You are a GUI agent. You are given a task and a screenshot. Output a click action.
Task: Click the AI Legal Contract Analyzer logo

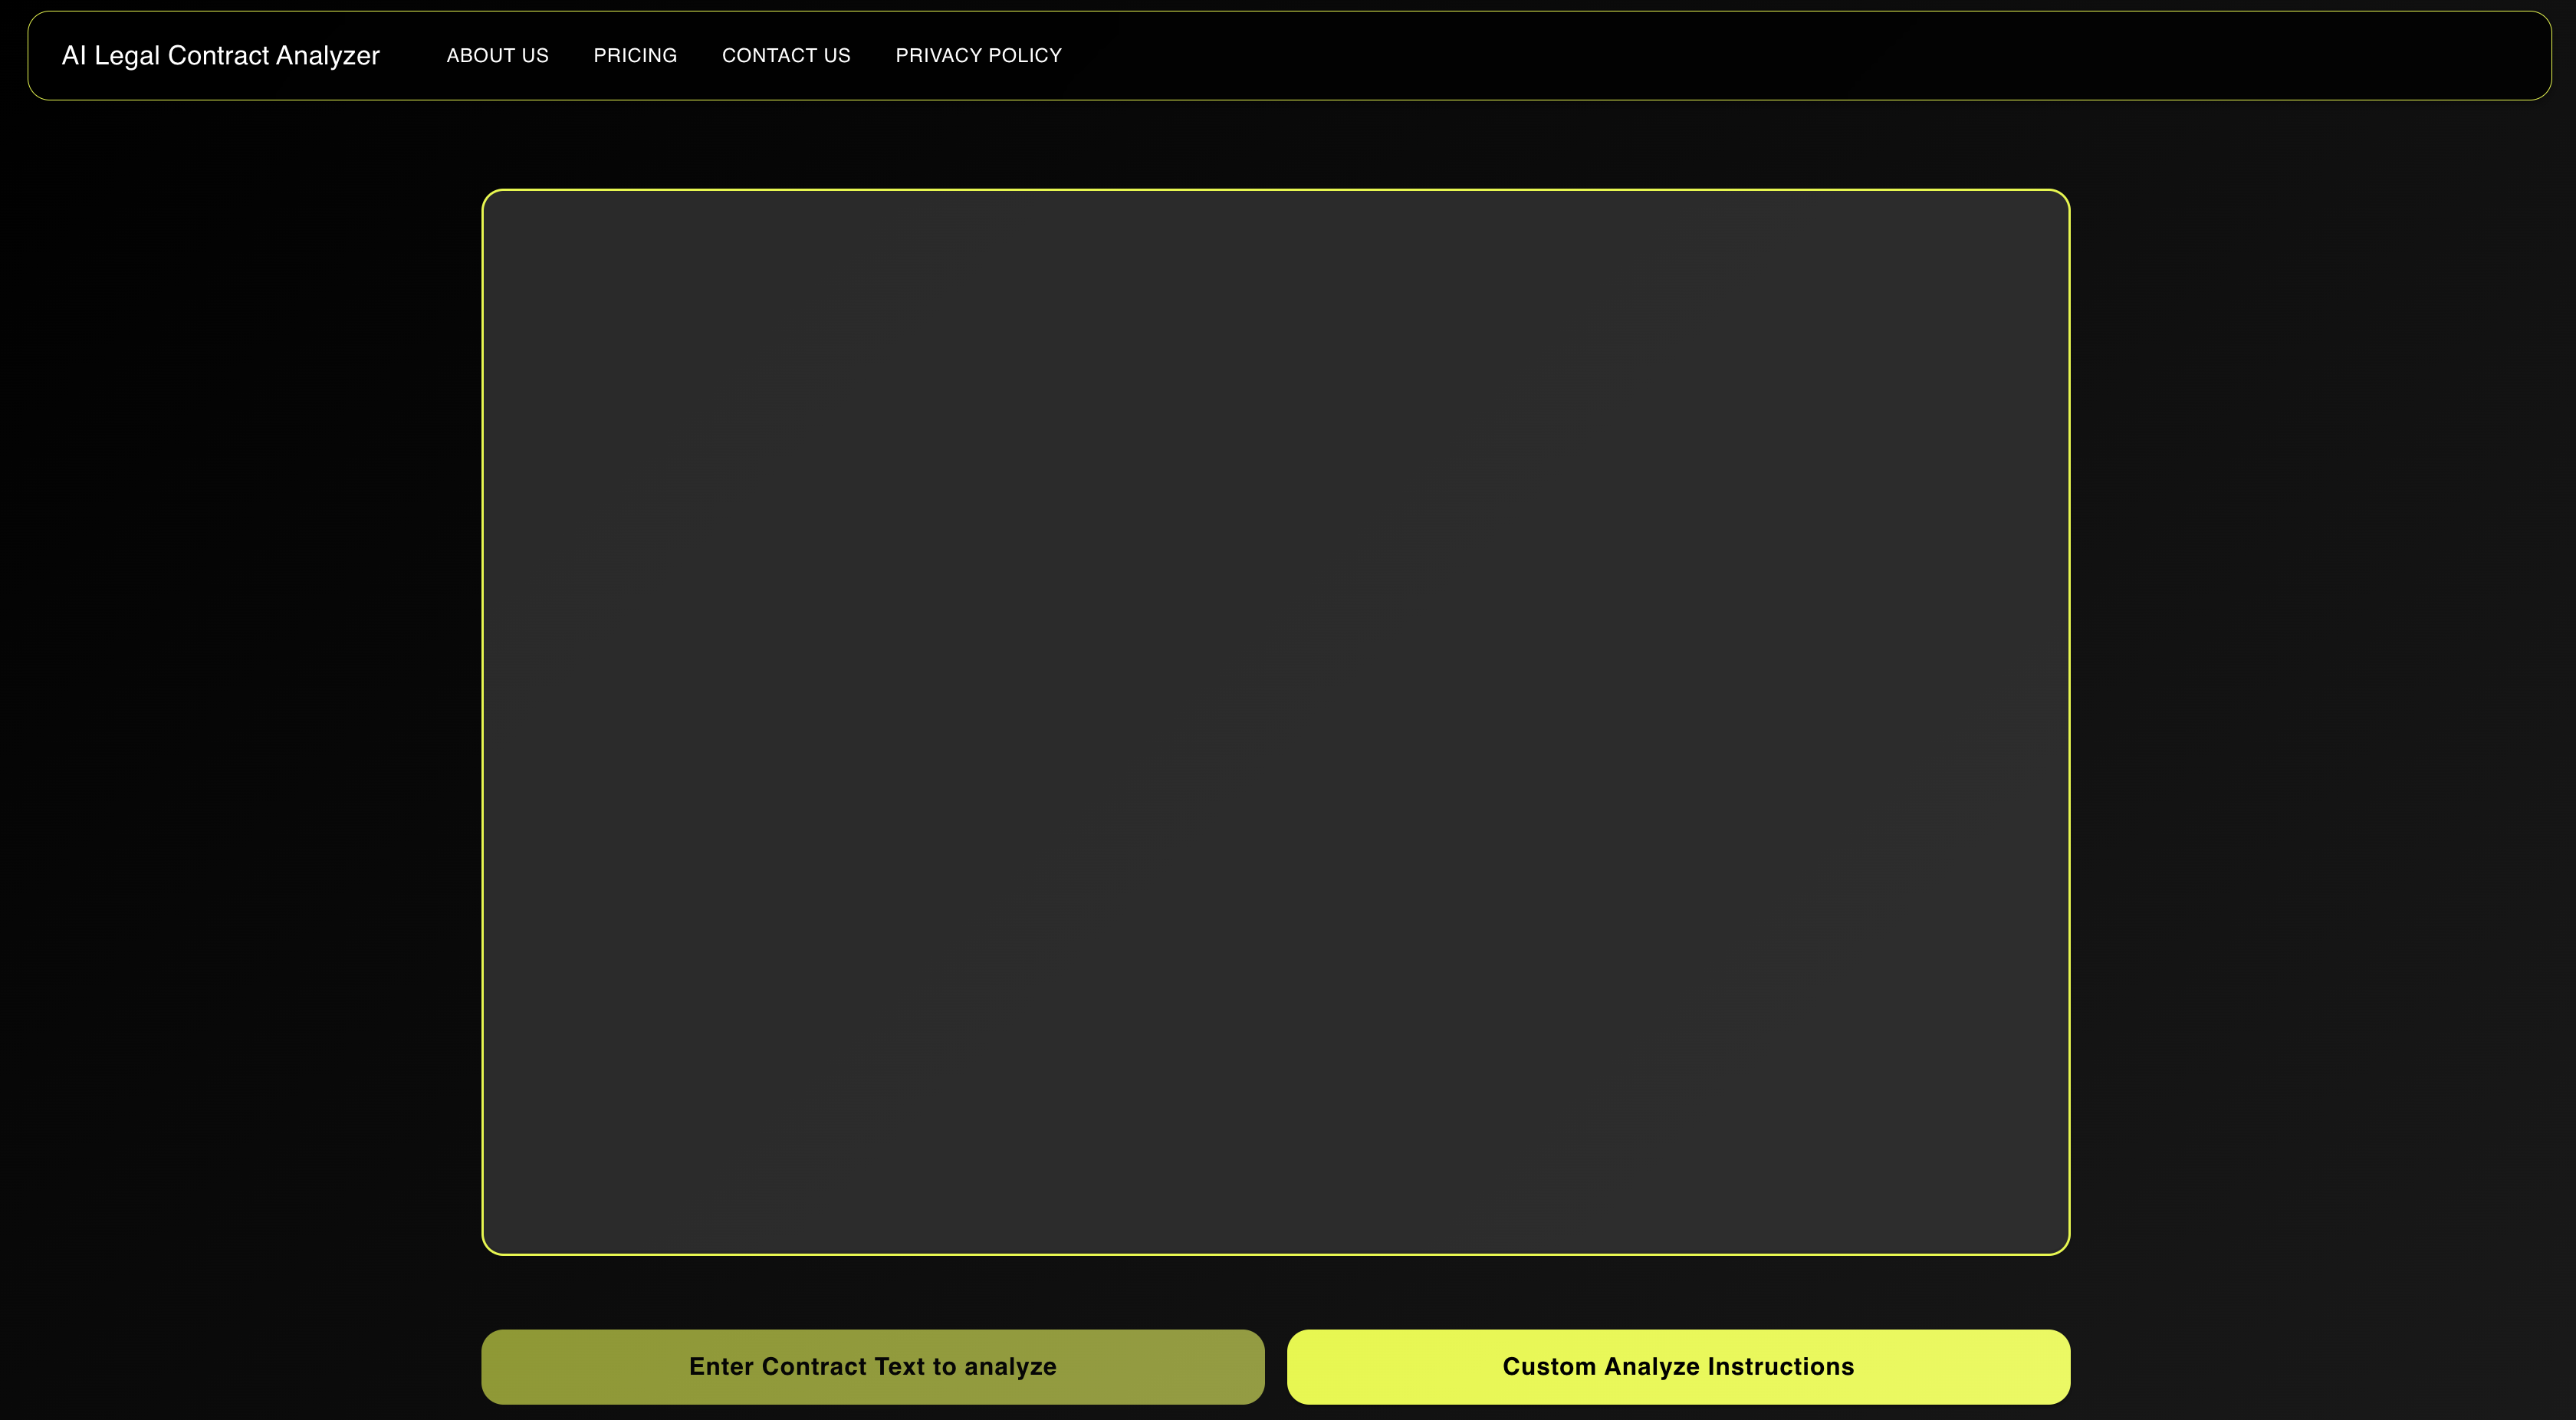click(220, 55)
